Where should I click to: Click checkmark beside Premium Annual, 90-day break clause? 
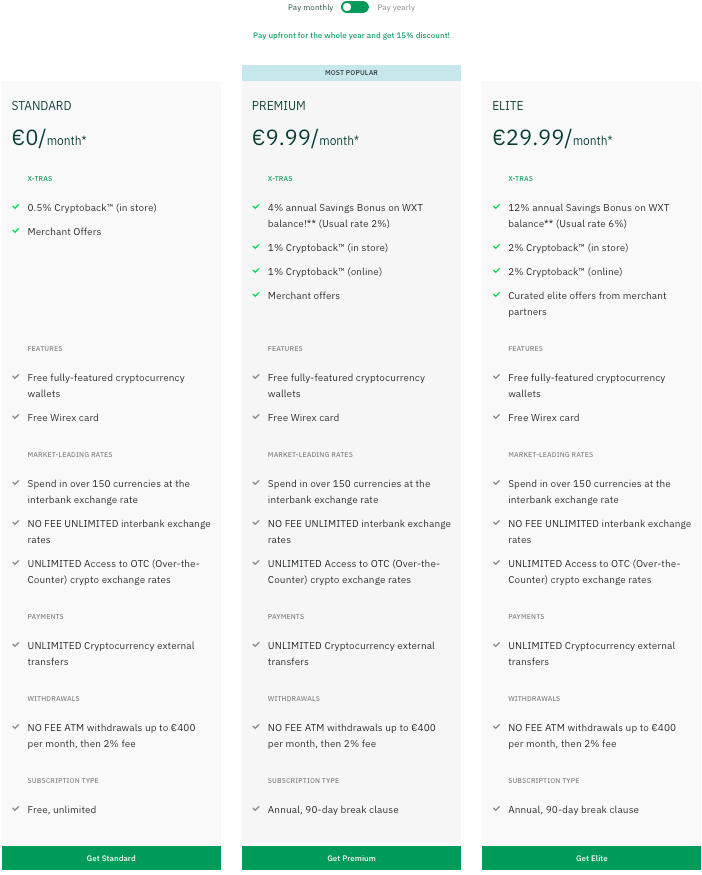[256, 809]
